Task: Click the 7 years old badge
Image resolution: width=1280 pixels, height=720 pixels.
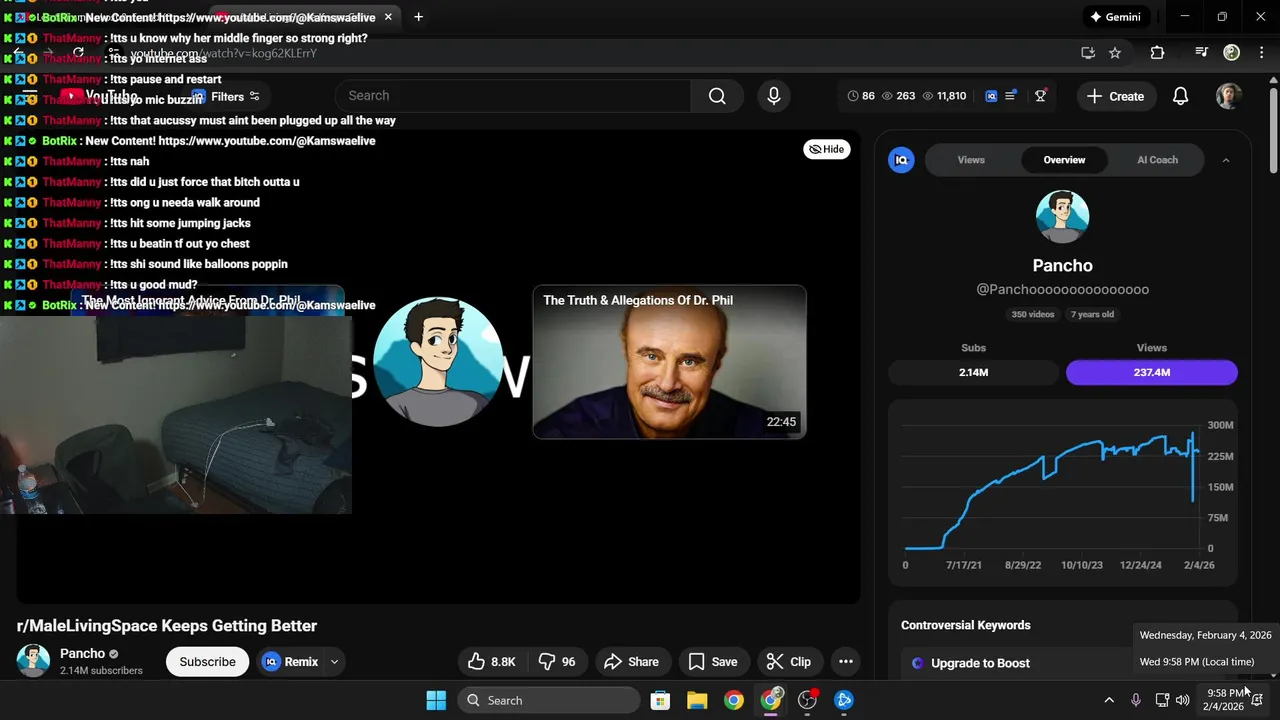Action: pos(1092,314)
